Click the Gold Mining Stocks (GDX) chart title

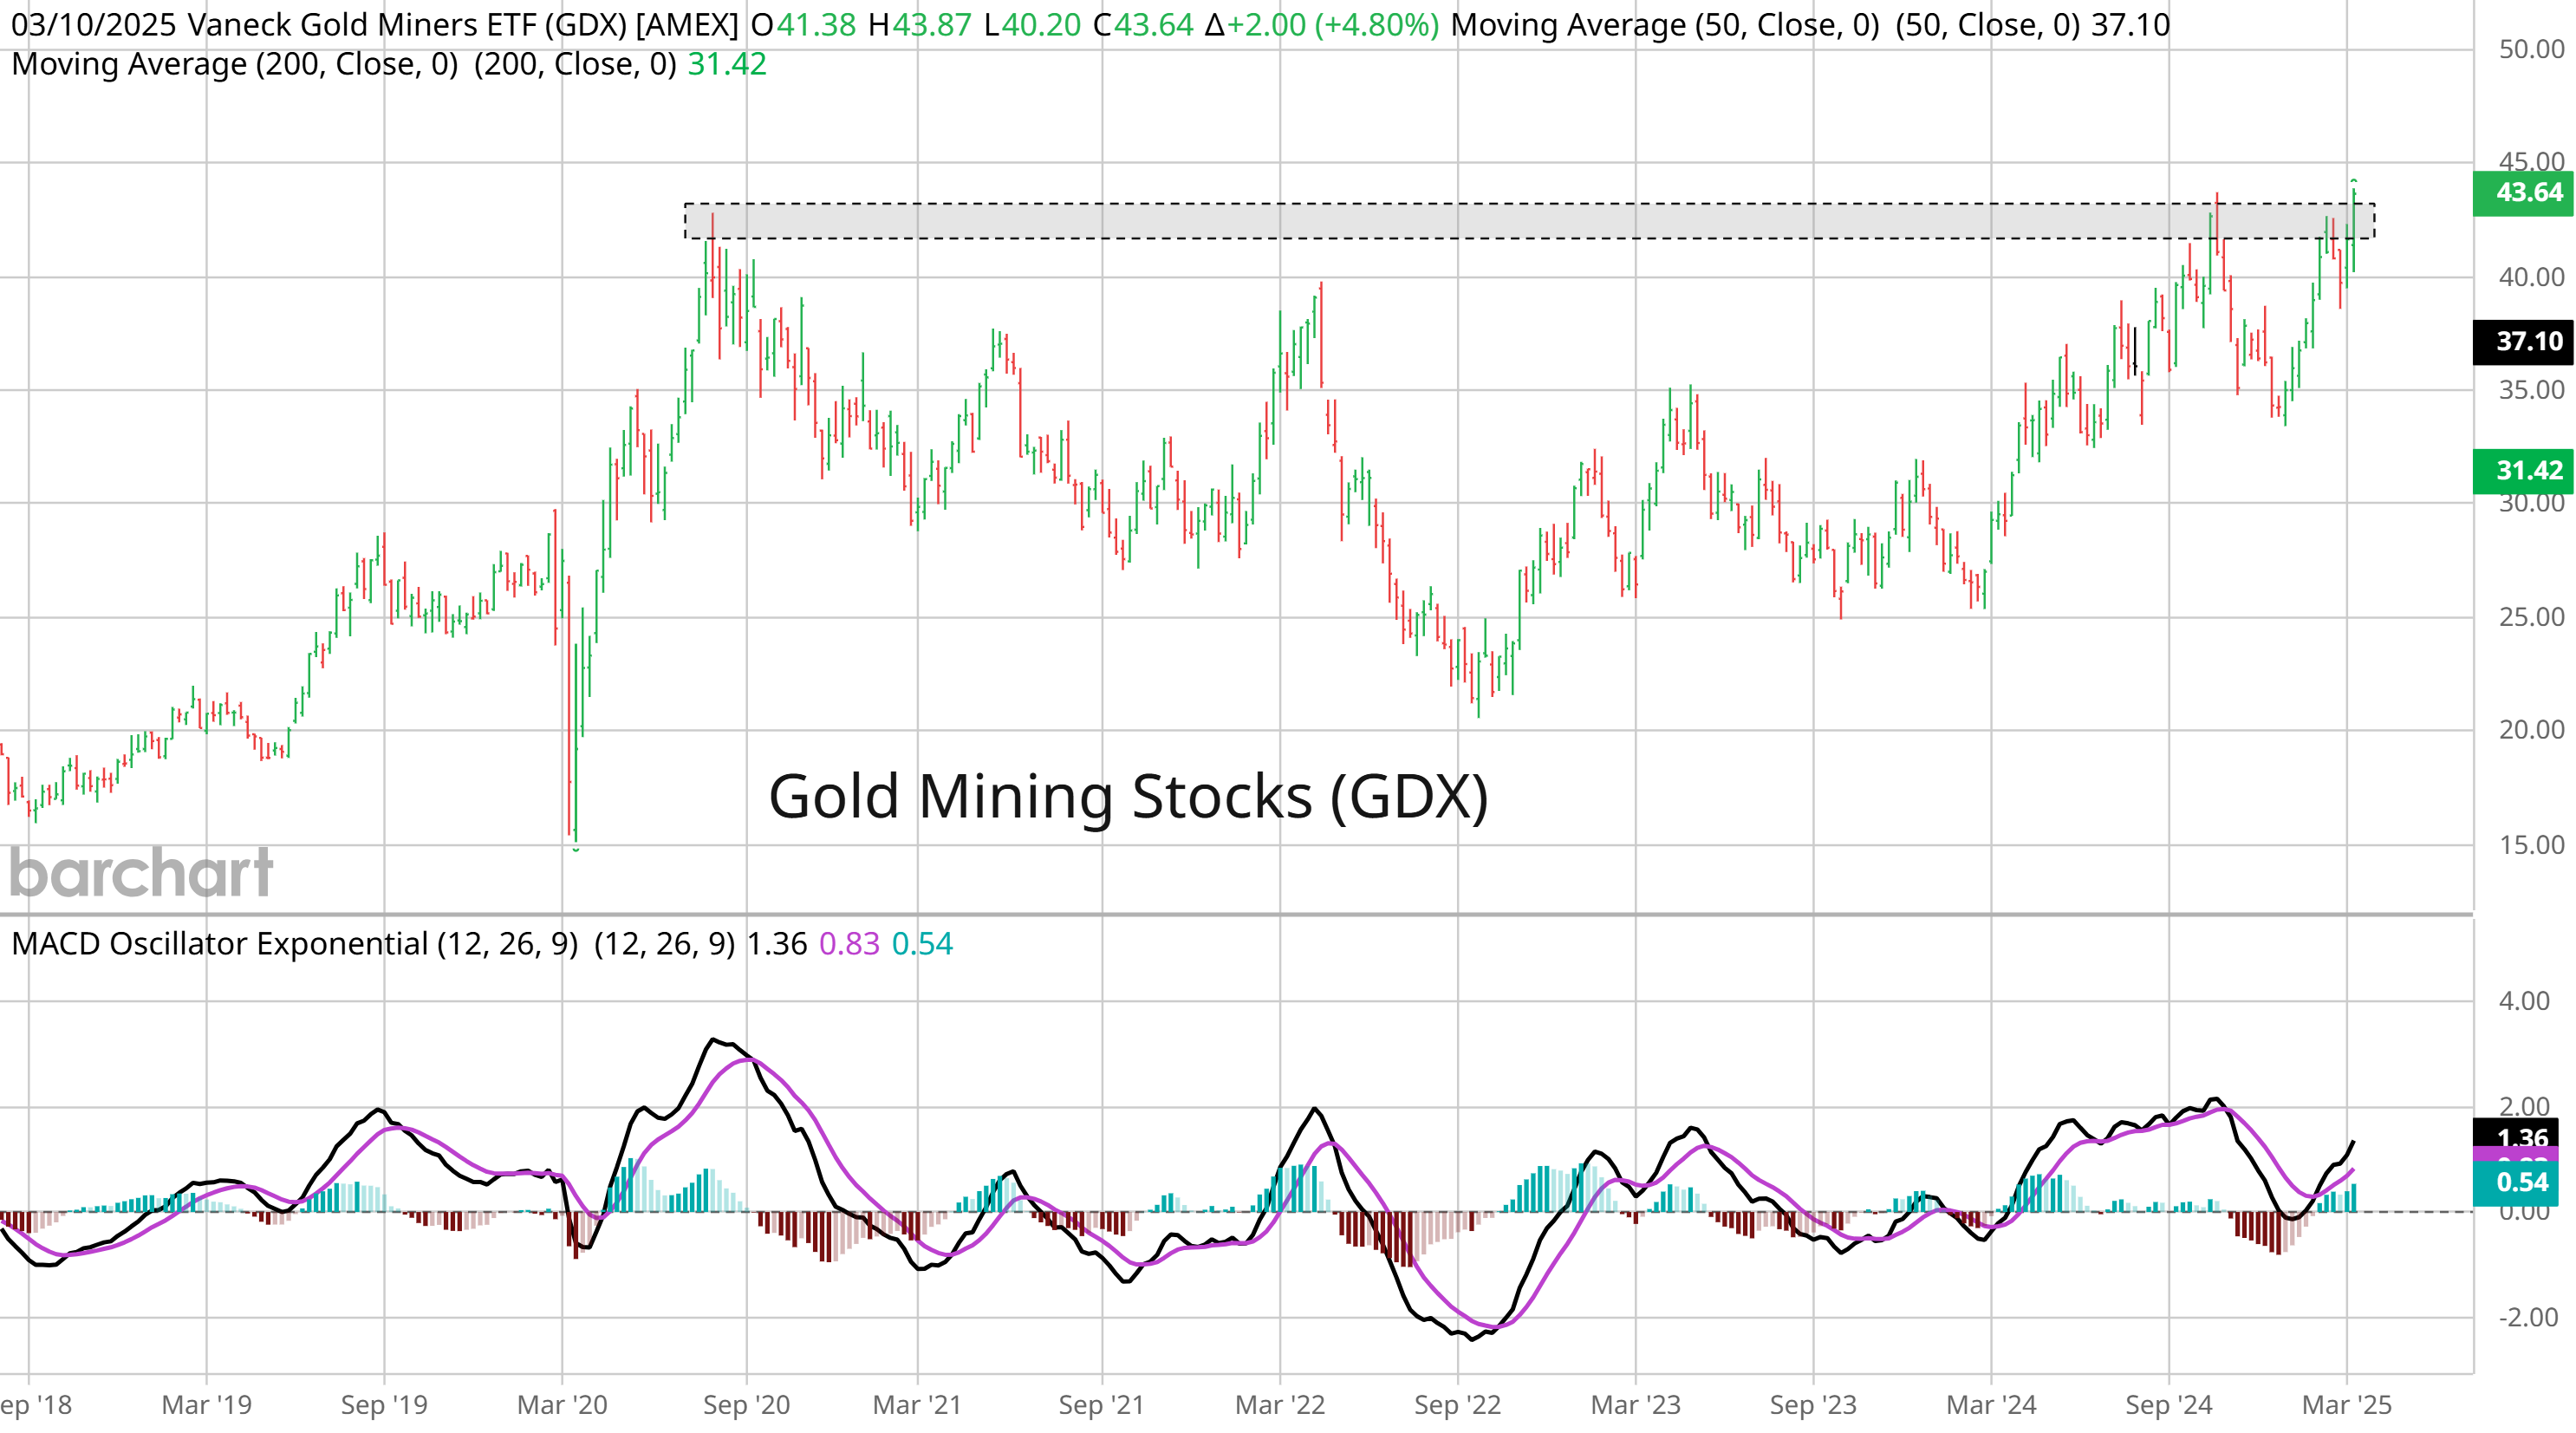(1128, 797)
